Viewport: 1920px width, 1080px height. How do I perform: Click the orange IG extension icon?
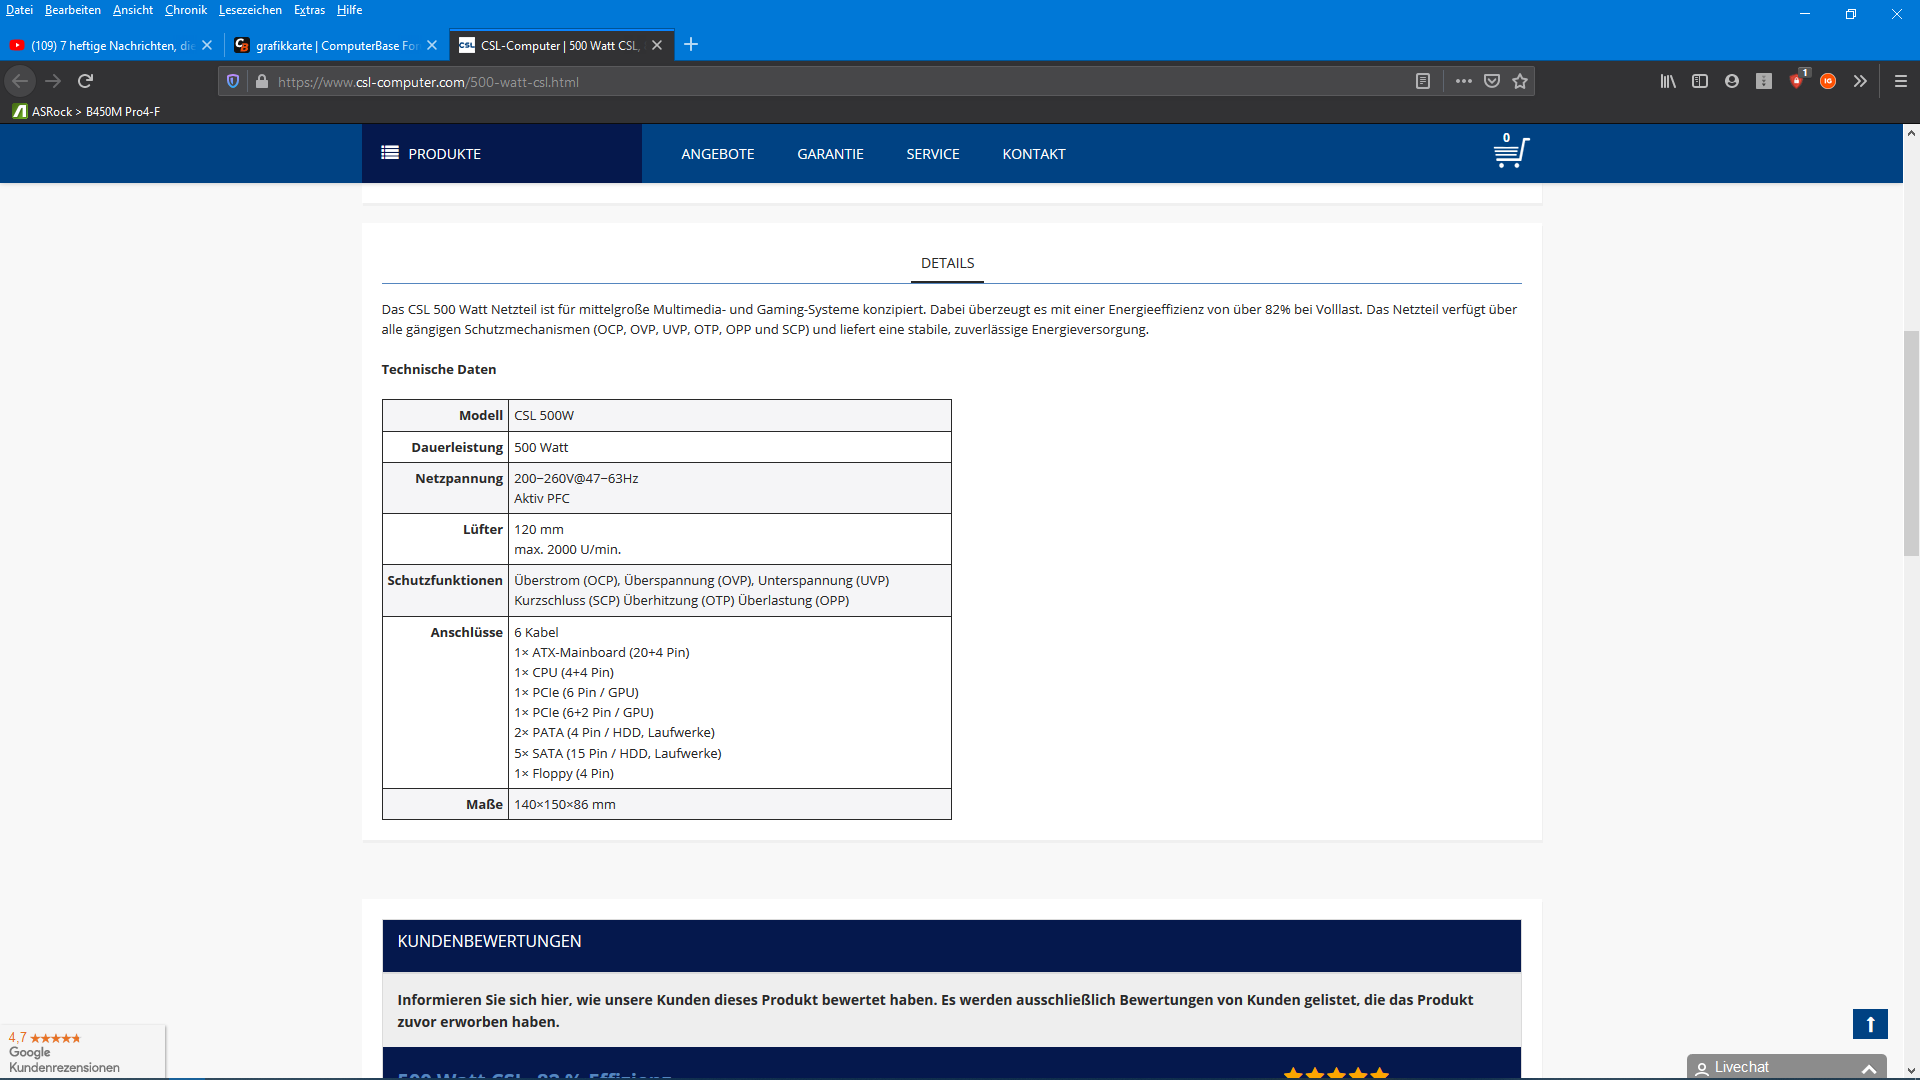tap(1828, 81)
